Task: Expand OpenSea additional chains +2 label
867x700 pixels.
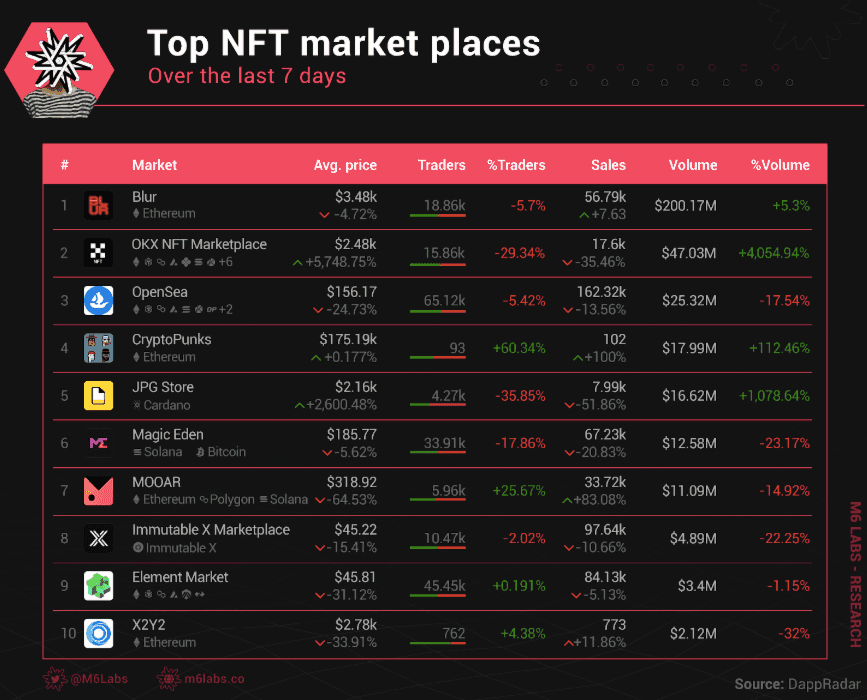Action: pos(226,310)
